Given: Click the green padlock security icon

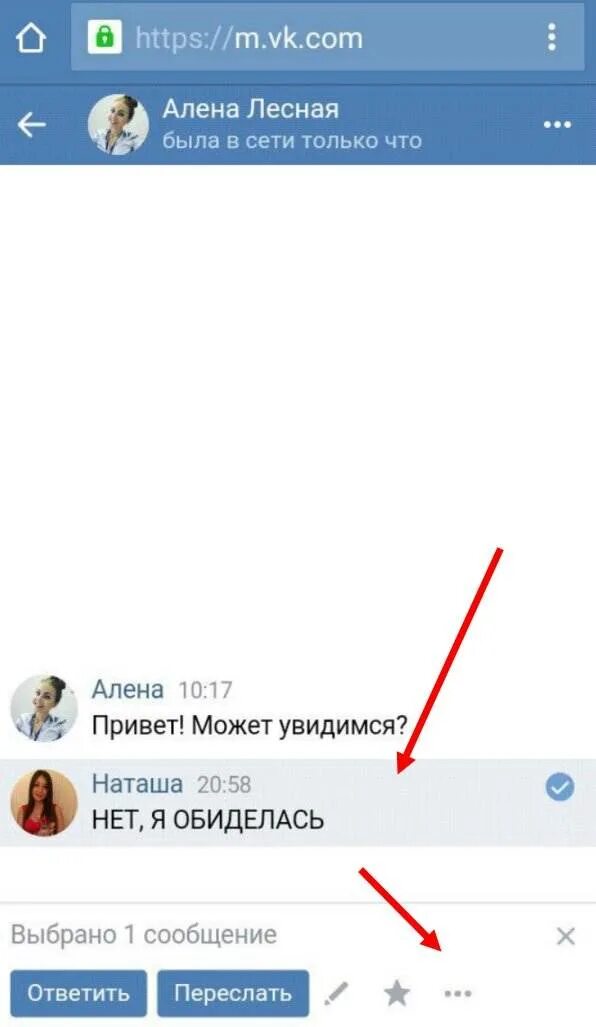Looking at the screenshot, I should pyautogui.click(x=104, y=37).
